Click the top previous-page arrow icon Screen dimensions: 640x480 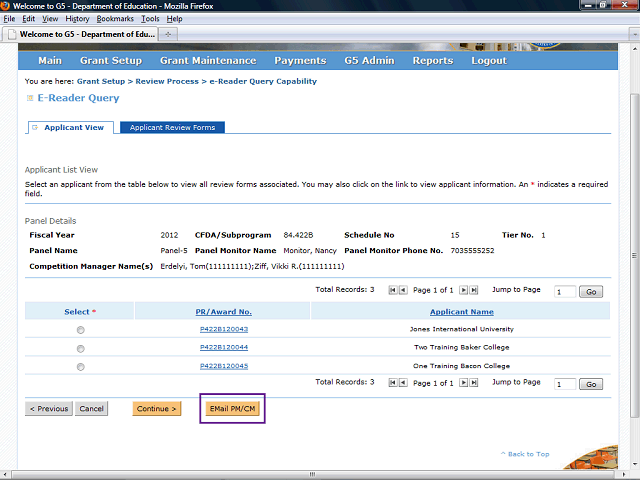402,290
